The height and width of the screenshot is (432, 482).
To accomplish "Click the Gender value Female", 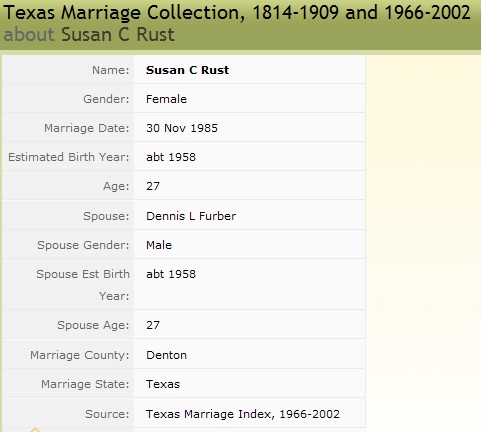I will tap(166, 99).
